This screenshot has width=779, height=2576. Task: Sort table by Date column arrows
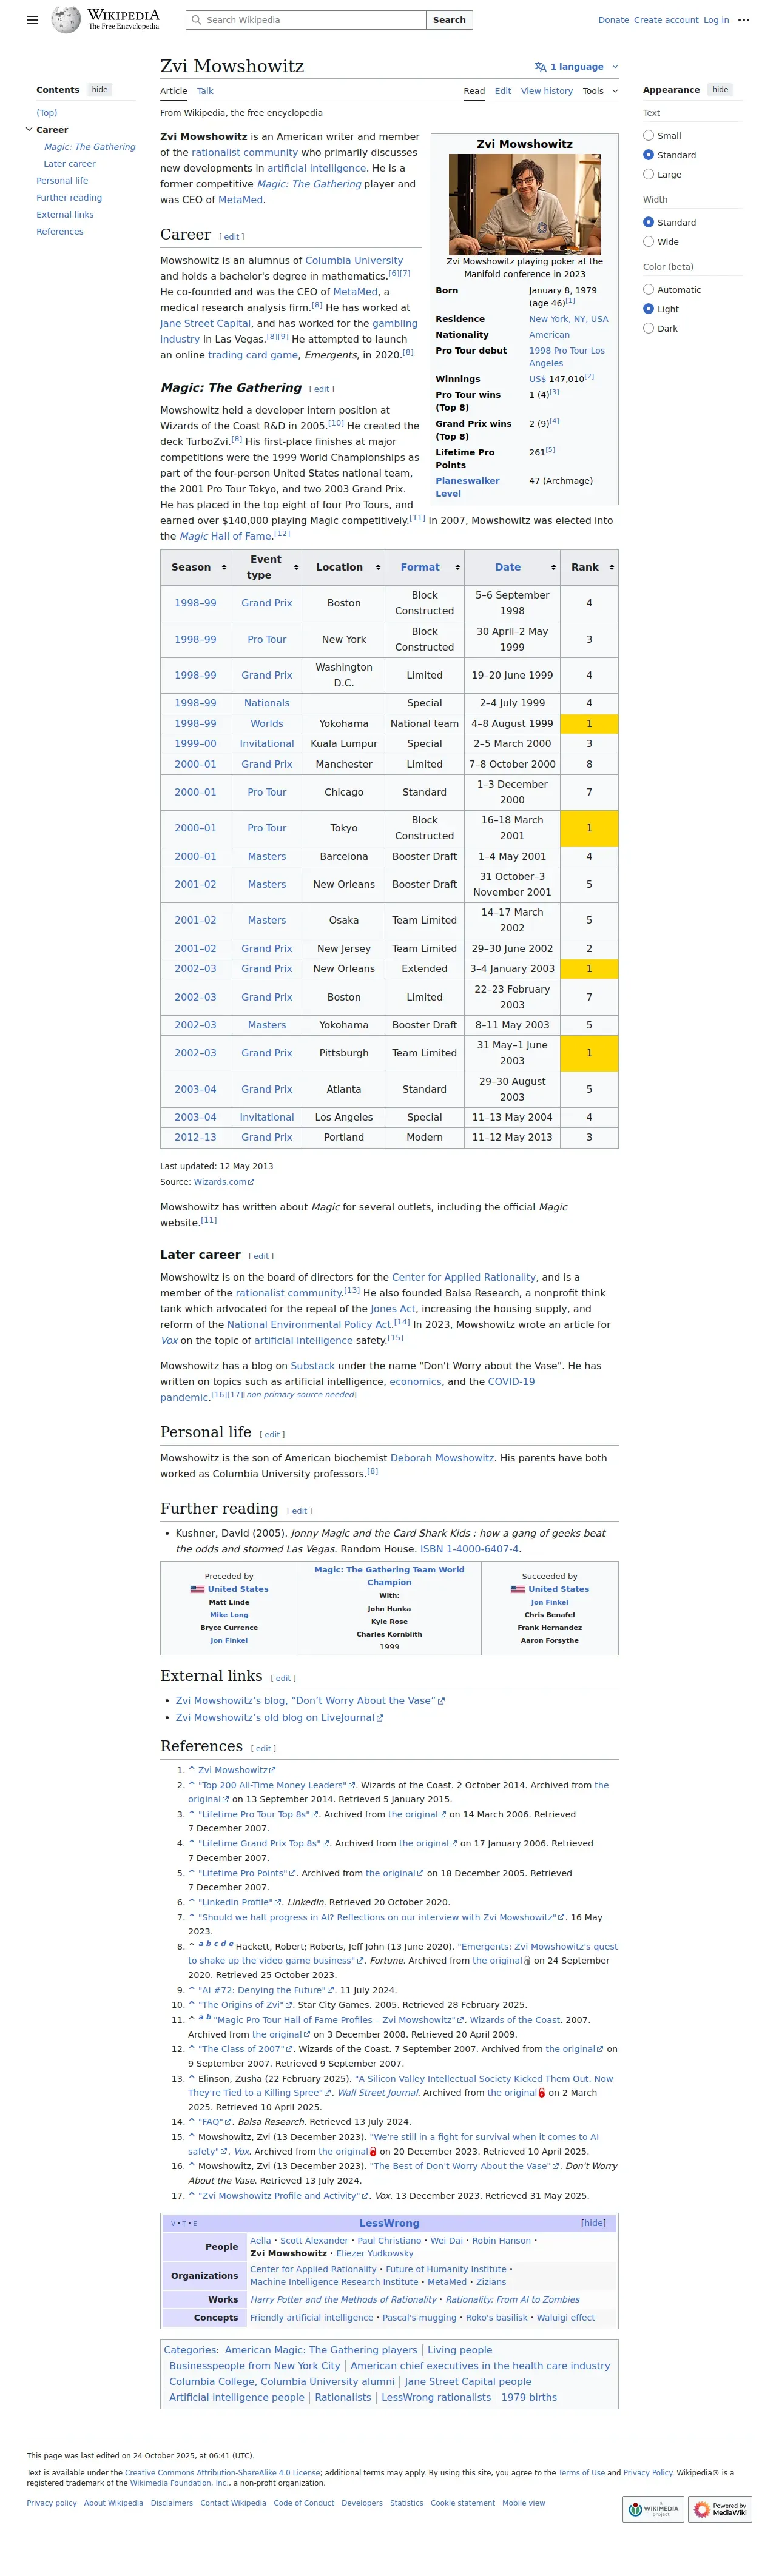tap(553, 567)
